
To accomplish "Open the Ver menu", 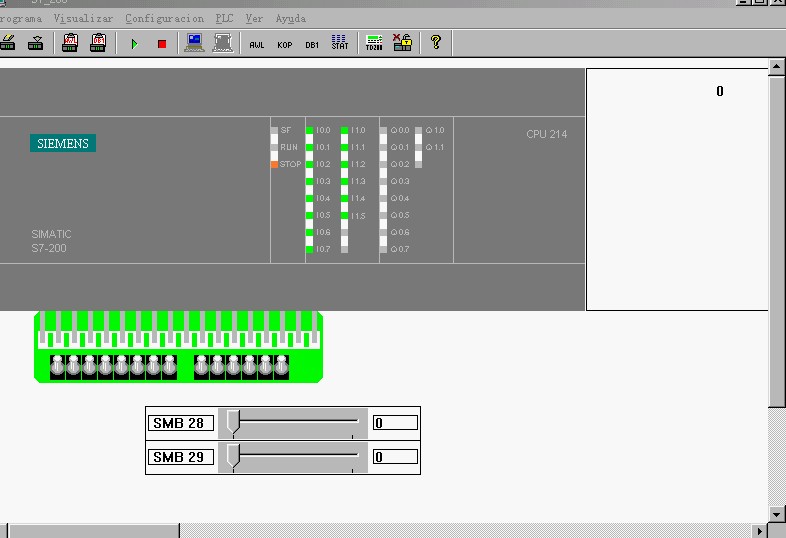I will click(254, 19).
